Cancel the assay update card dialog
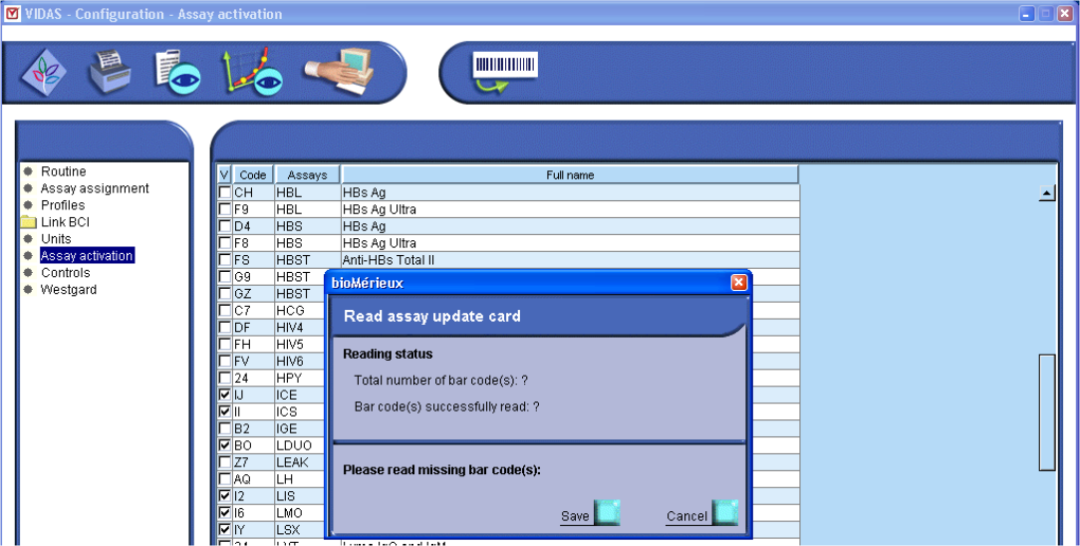Screen dimensions: 1080x546 pos(702,515)
